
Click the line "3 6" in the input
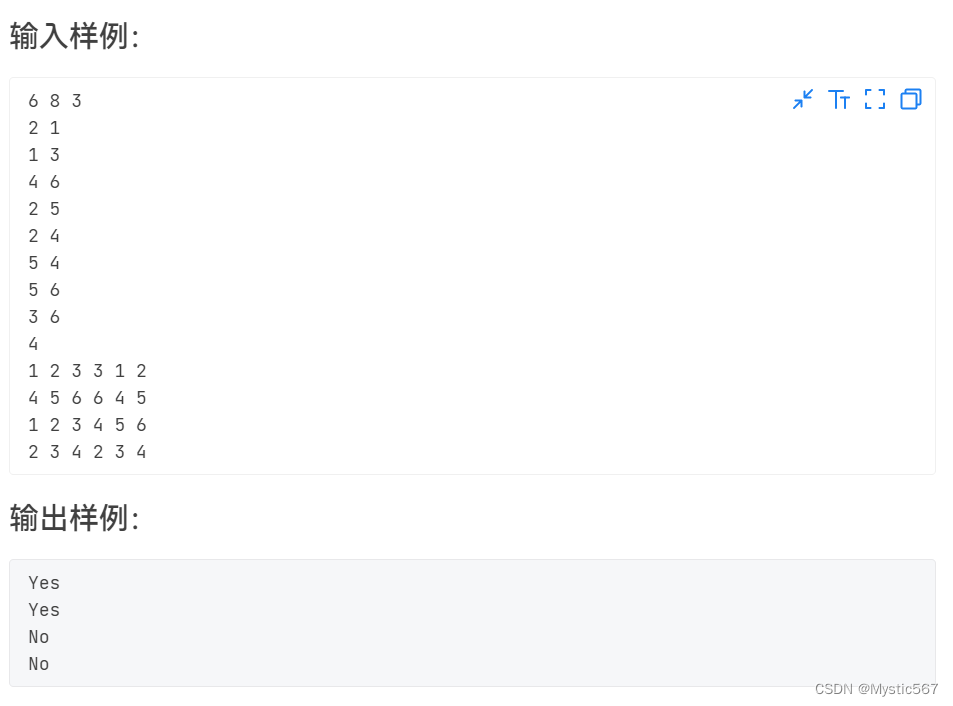pyautogui.click(x=42, y=316)
